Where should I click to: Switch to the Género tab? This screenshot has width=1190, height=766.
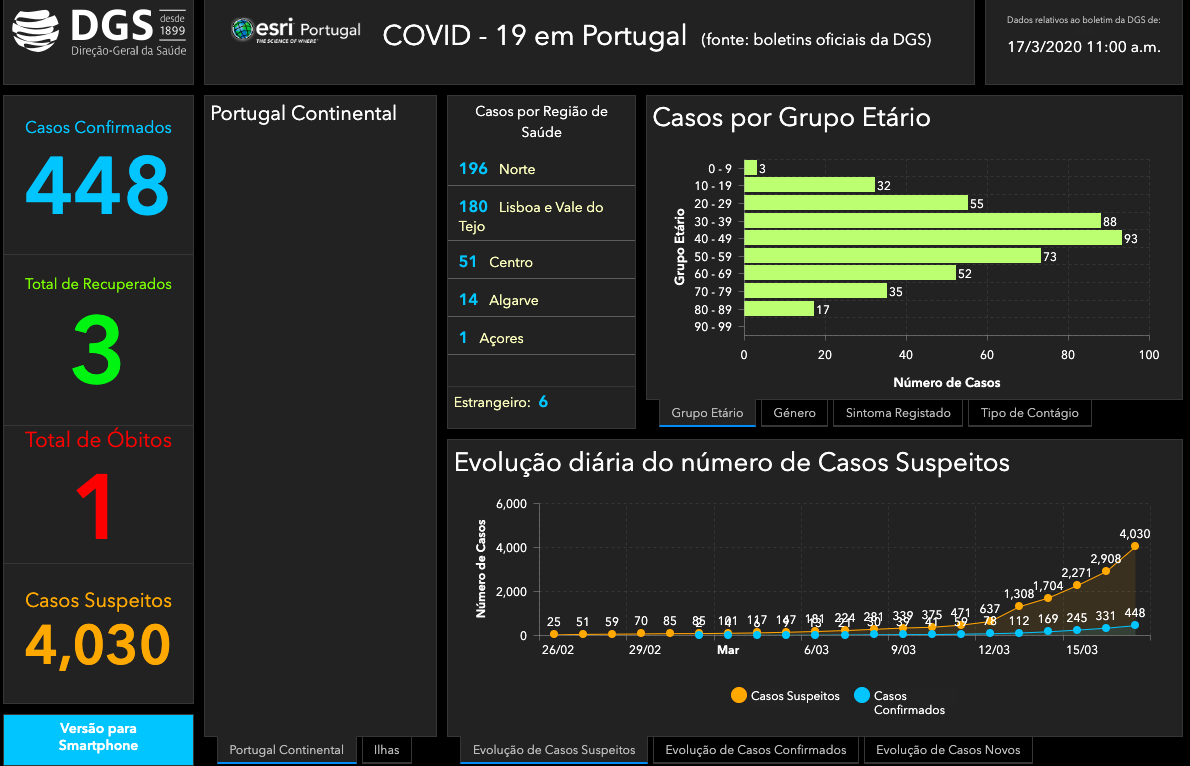pos(795,413)
